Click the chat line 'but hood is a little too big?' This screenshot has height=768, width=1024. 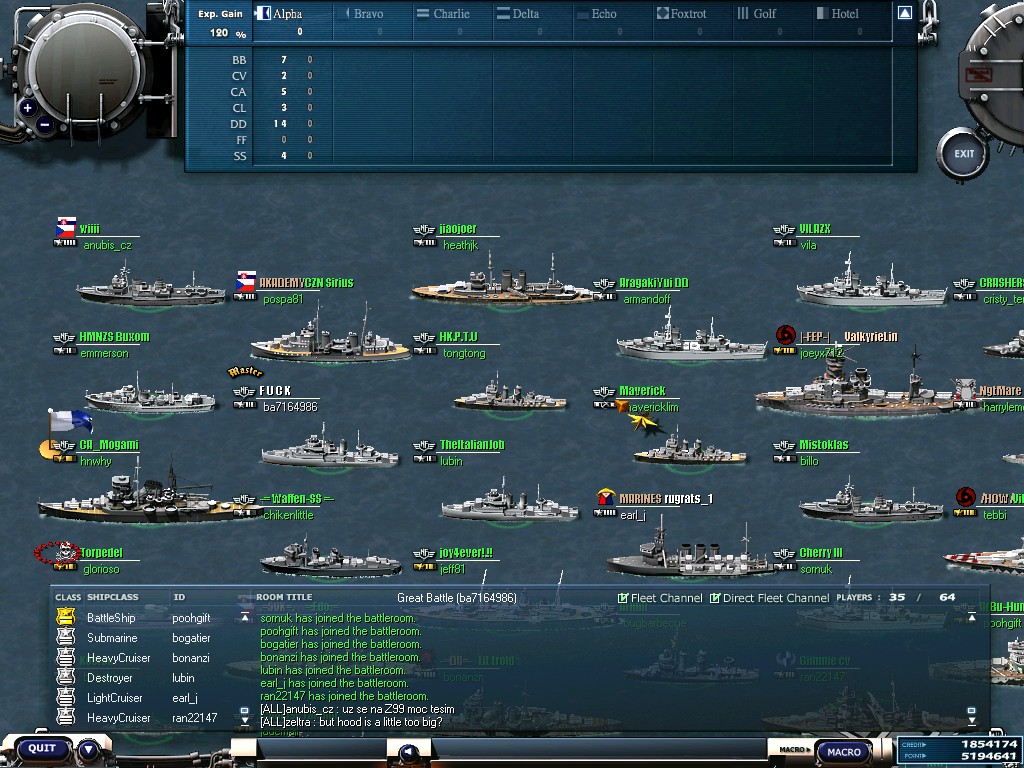pyautogui.click(x=381, y=722)
